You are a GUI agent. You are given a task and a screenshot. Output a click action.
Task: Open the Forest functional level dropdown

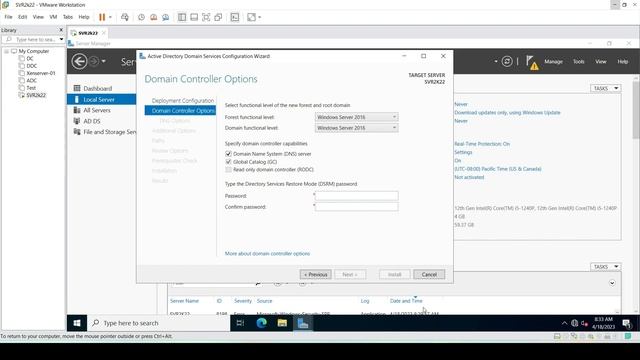pyautogui.click(x=356, y=117)
